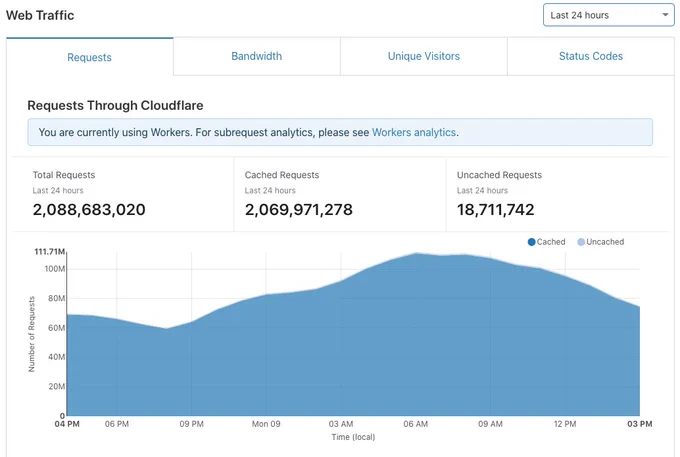Viewport: 680px width, 457px height.
Task: Click the 100M y-axis label
Action: click(55, 269)
